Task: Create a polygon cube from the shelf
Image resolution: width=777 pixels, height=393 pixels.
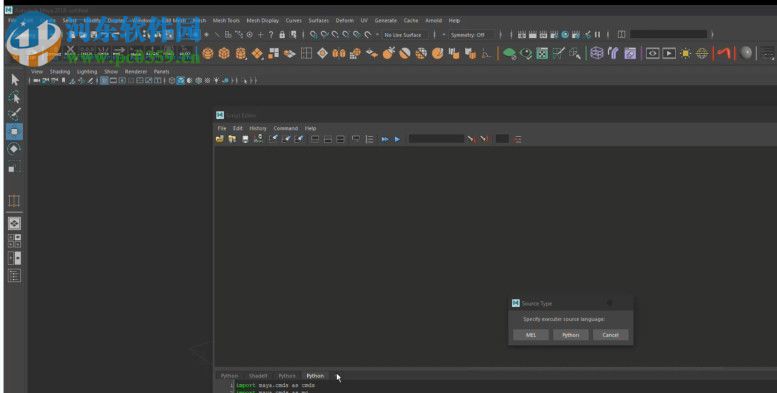Action: click(224, 53)
